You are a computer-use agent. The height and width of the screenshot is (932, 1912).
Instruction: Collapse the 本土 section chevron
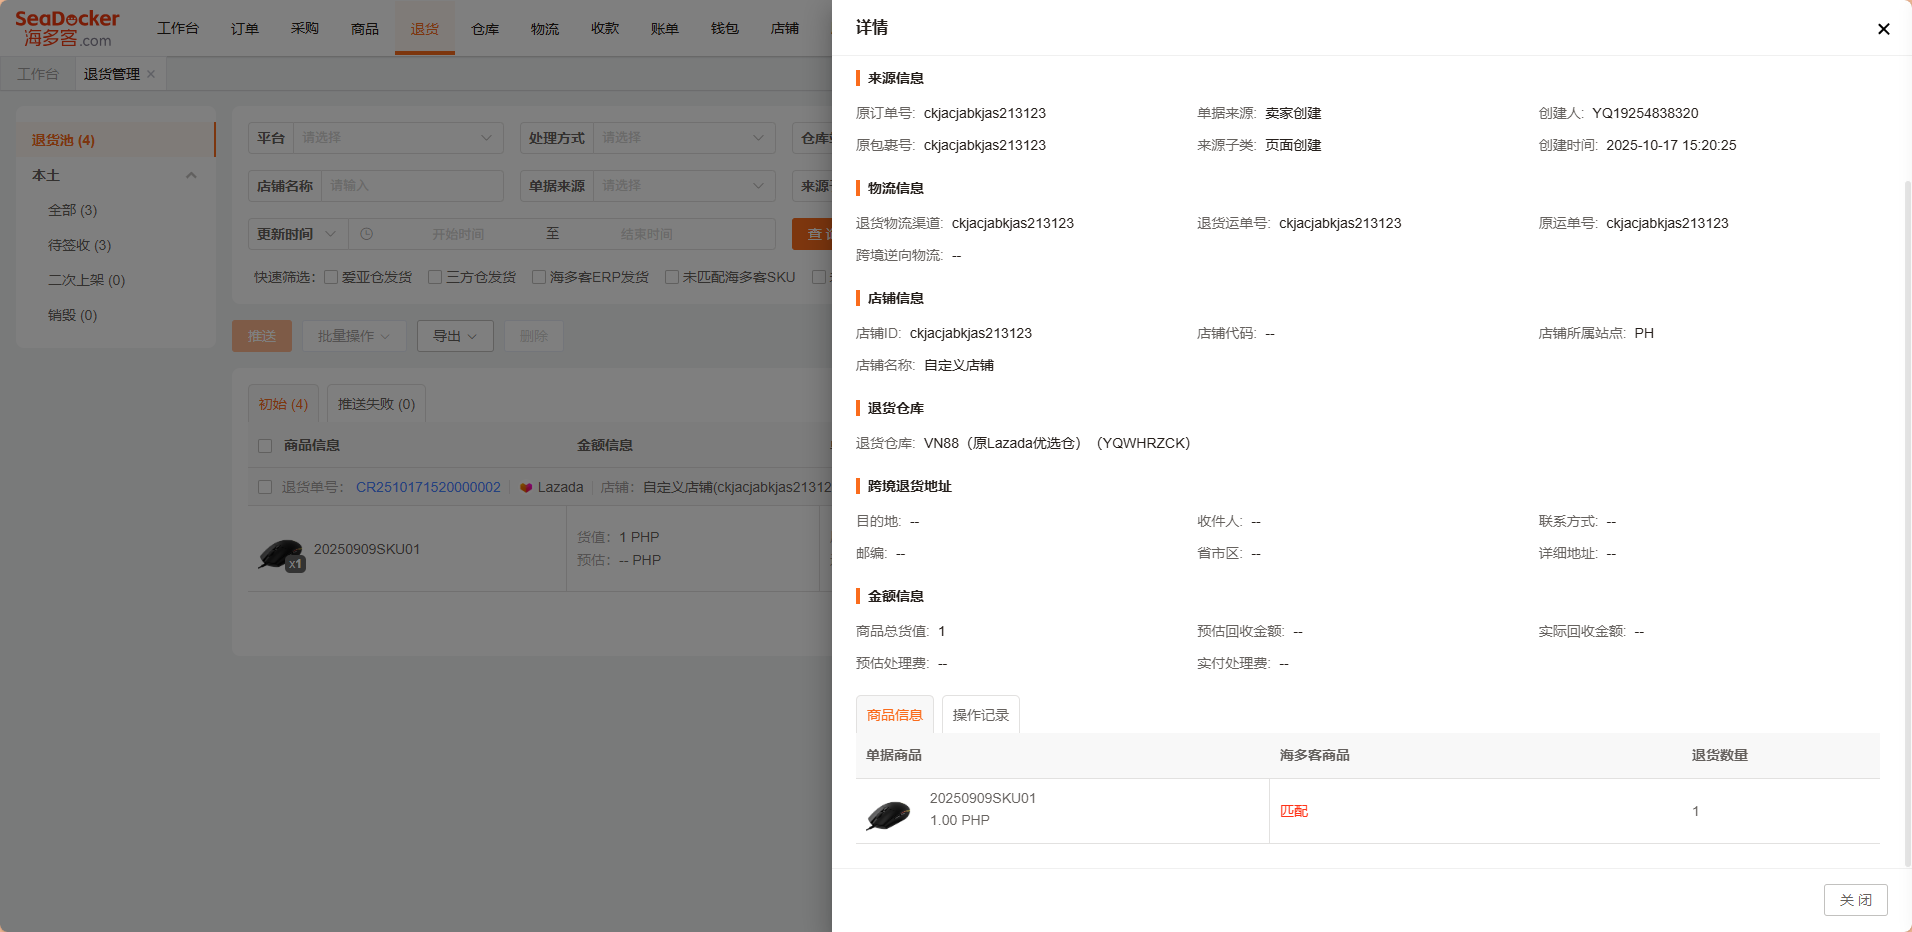pos(191,175)
